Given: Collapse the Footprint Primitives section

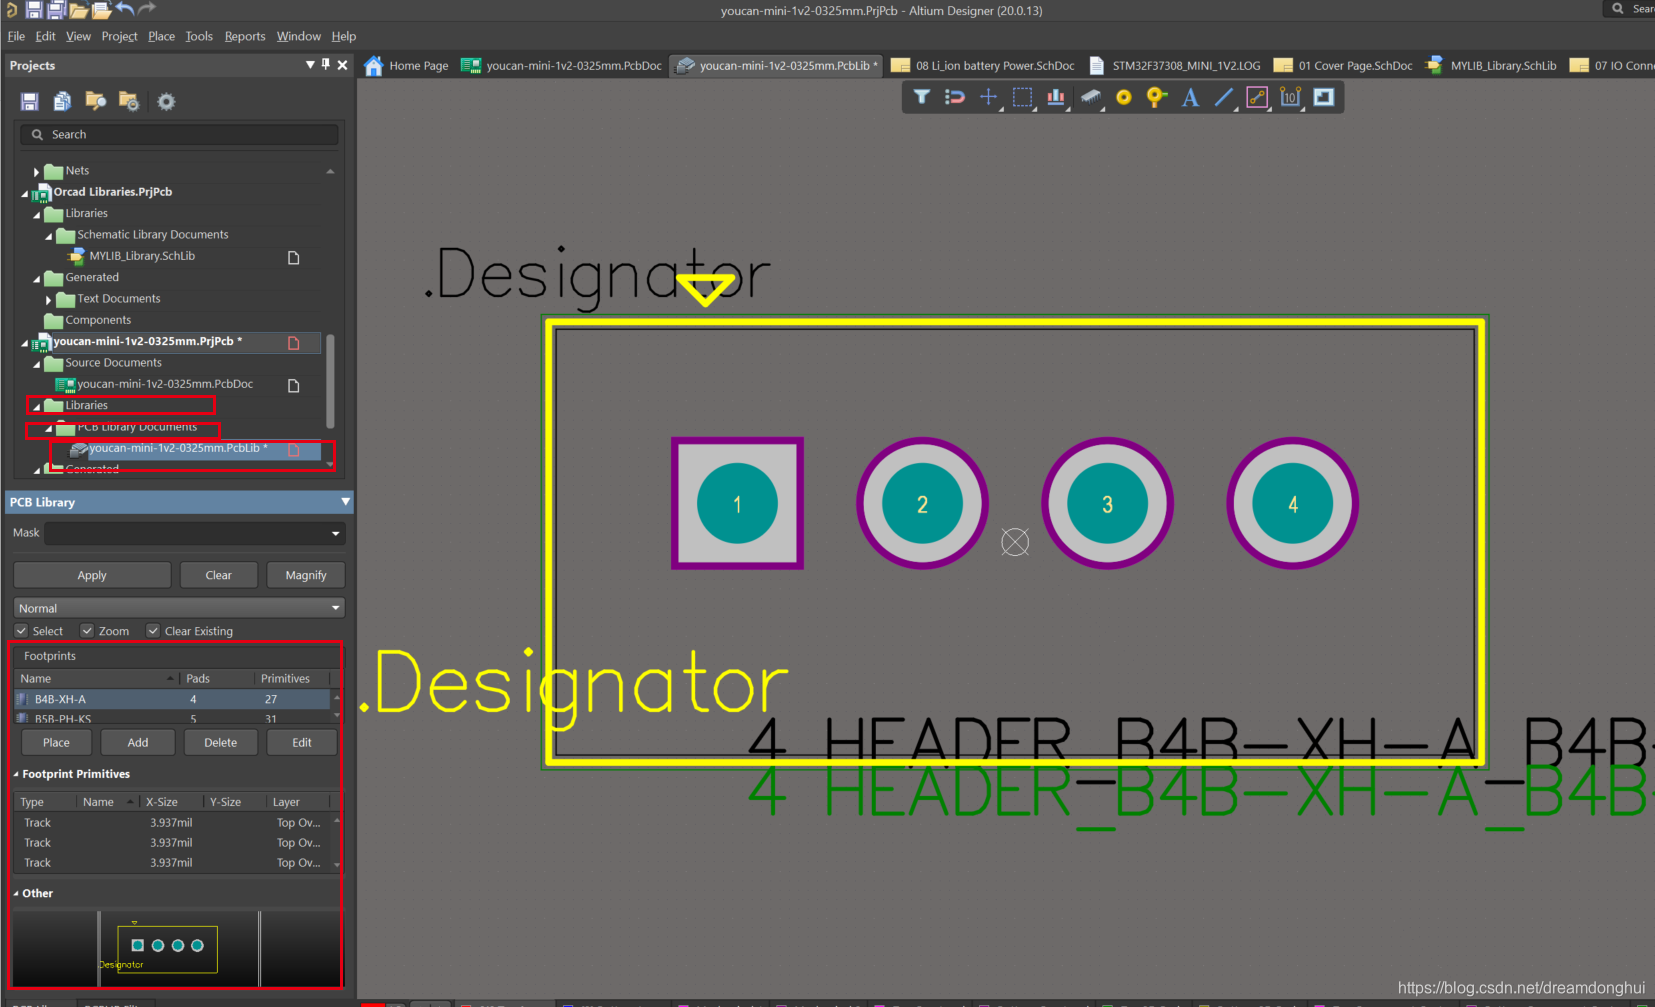Looking at the screenshot, I should click(16, 774).
